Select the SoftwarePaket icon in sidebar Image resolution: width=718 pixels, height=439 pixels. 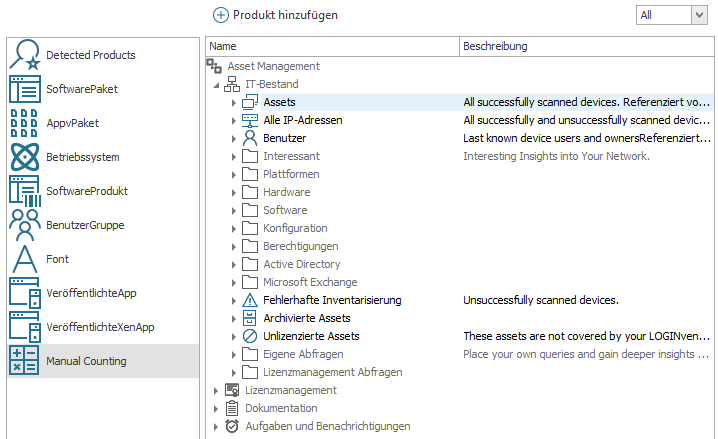[25, 89]
